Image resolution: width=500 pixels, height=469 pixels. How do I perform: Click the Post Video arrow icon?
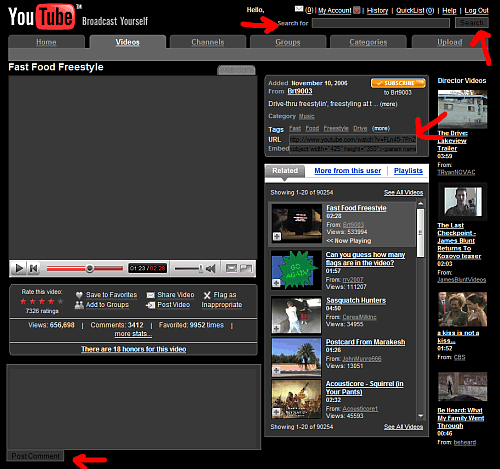[x=150, y=305]
